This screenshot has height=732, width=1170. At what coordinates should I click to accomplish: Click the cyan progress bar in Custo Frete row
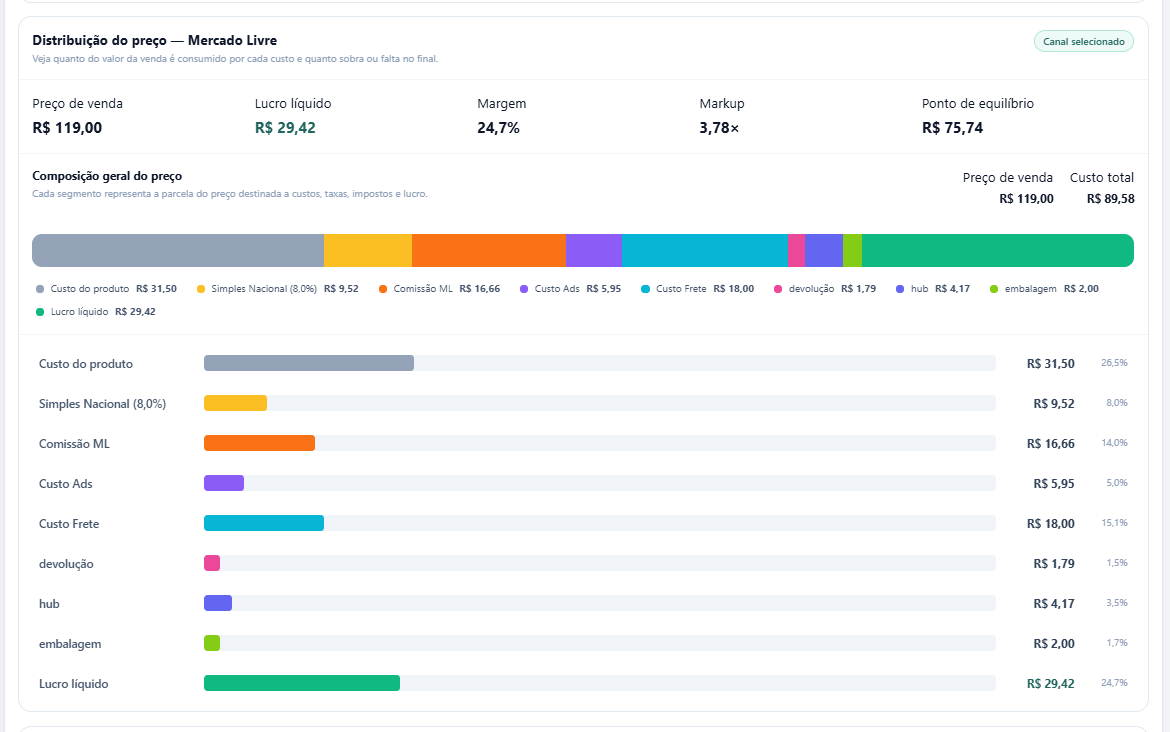(x=264, y=523)
